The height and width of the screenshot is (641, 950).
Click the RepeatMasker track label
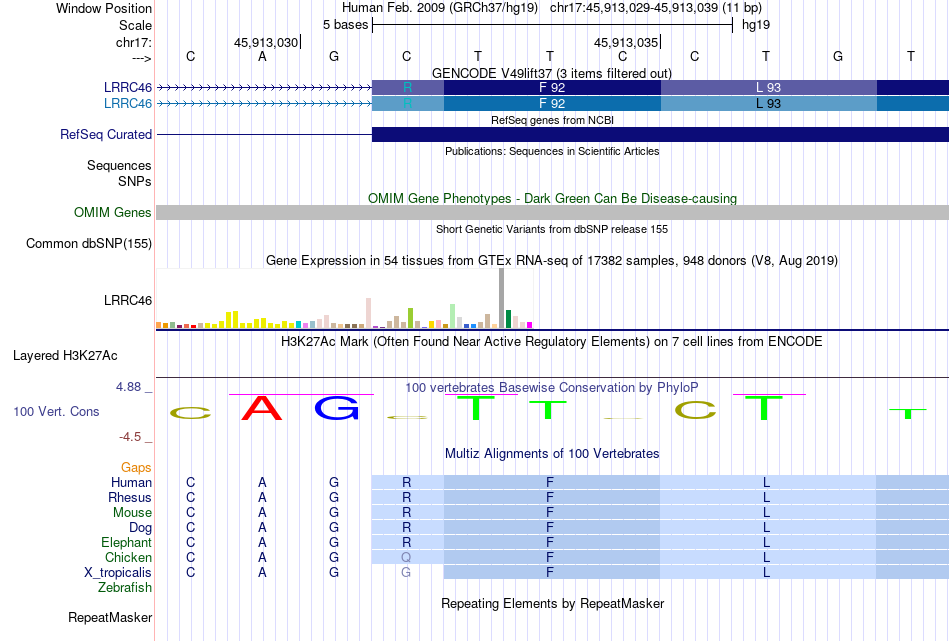pyautogui.click(x=110, y=617)
